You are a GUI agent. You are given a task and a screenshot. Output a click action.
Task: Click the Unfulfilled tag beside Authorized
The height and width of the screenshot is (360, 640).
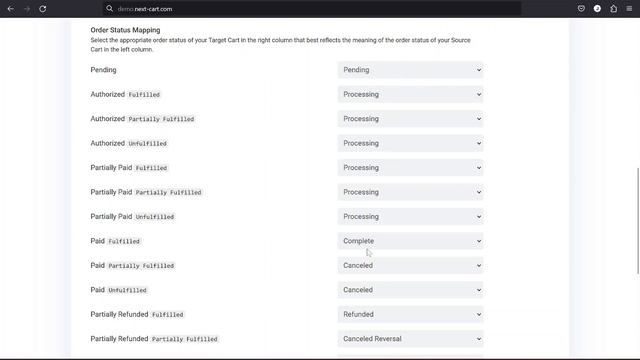point(147,144)
